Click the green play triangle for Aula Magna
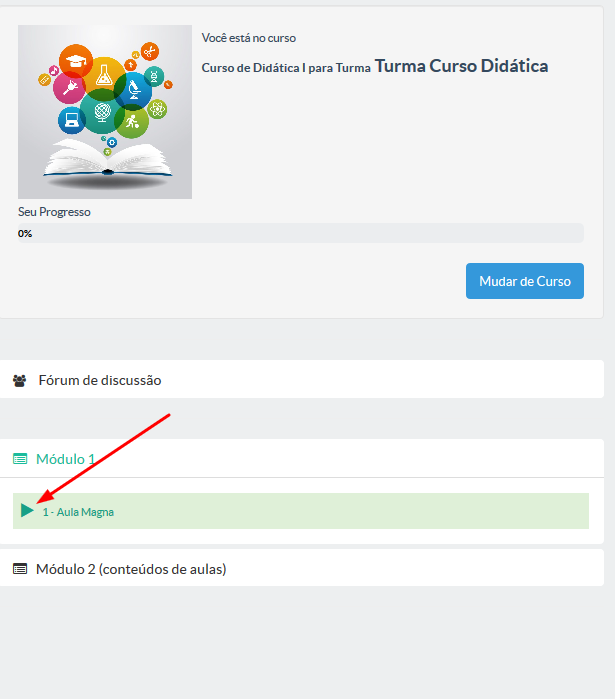The width and height of the screenshot is (615, 699). pos(27,510)
